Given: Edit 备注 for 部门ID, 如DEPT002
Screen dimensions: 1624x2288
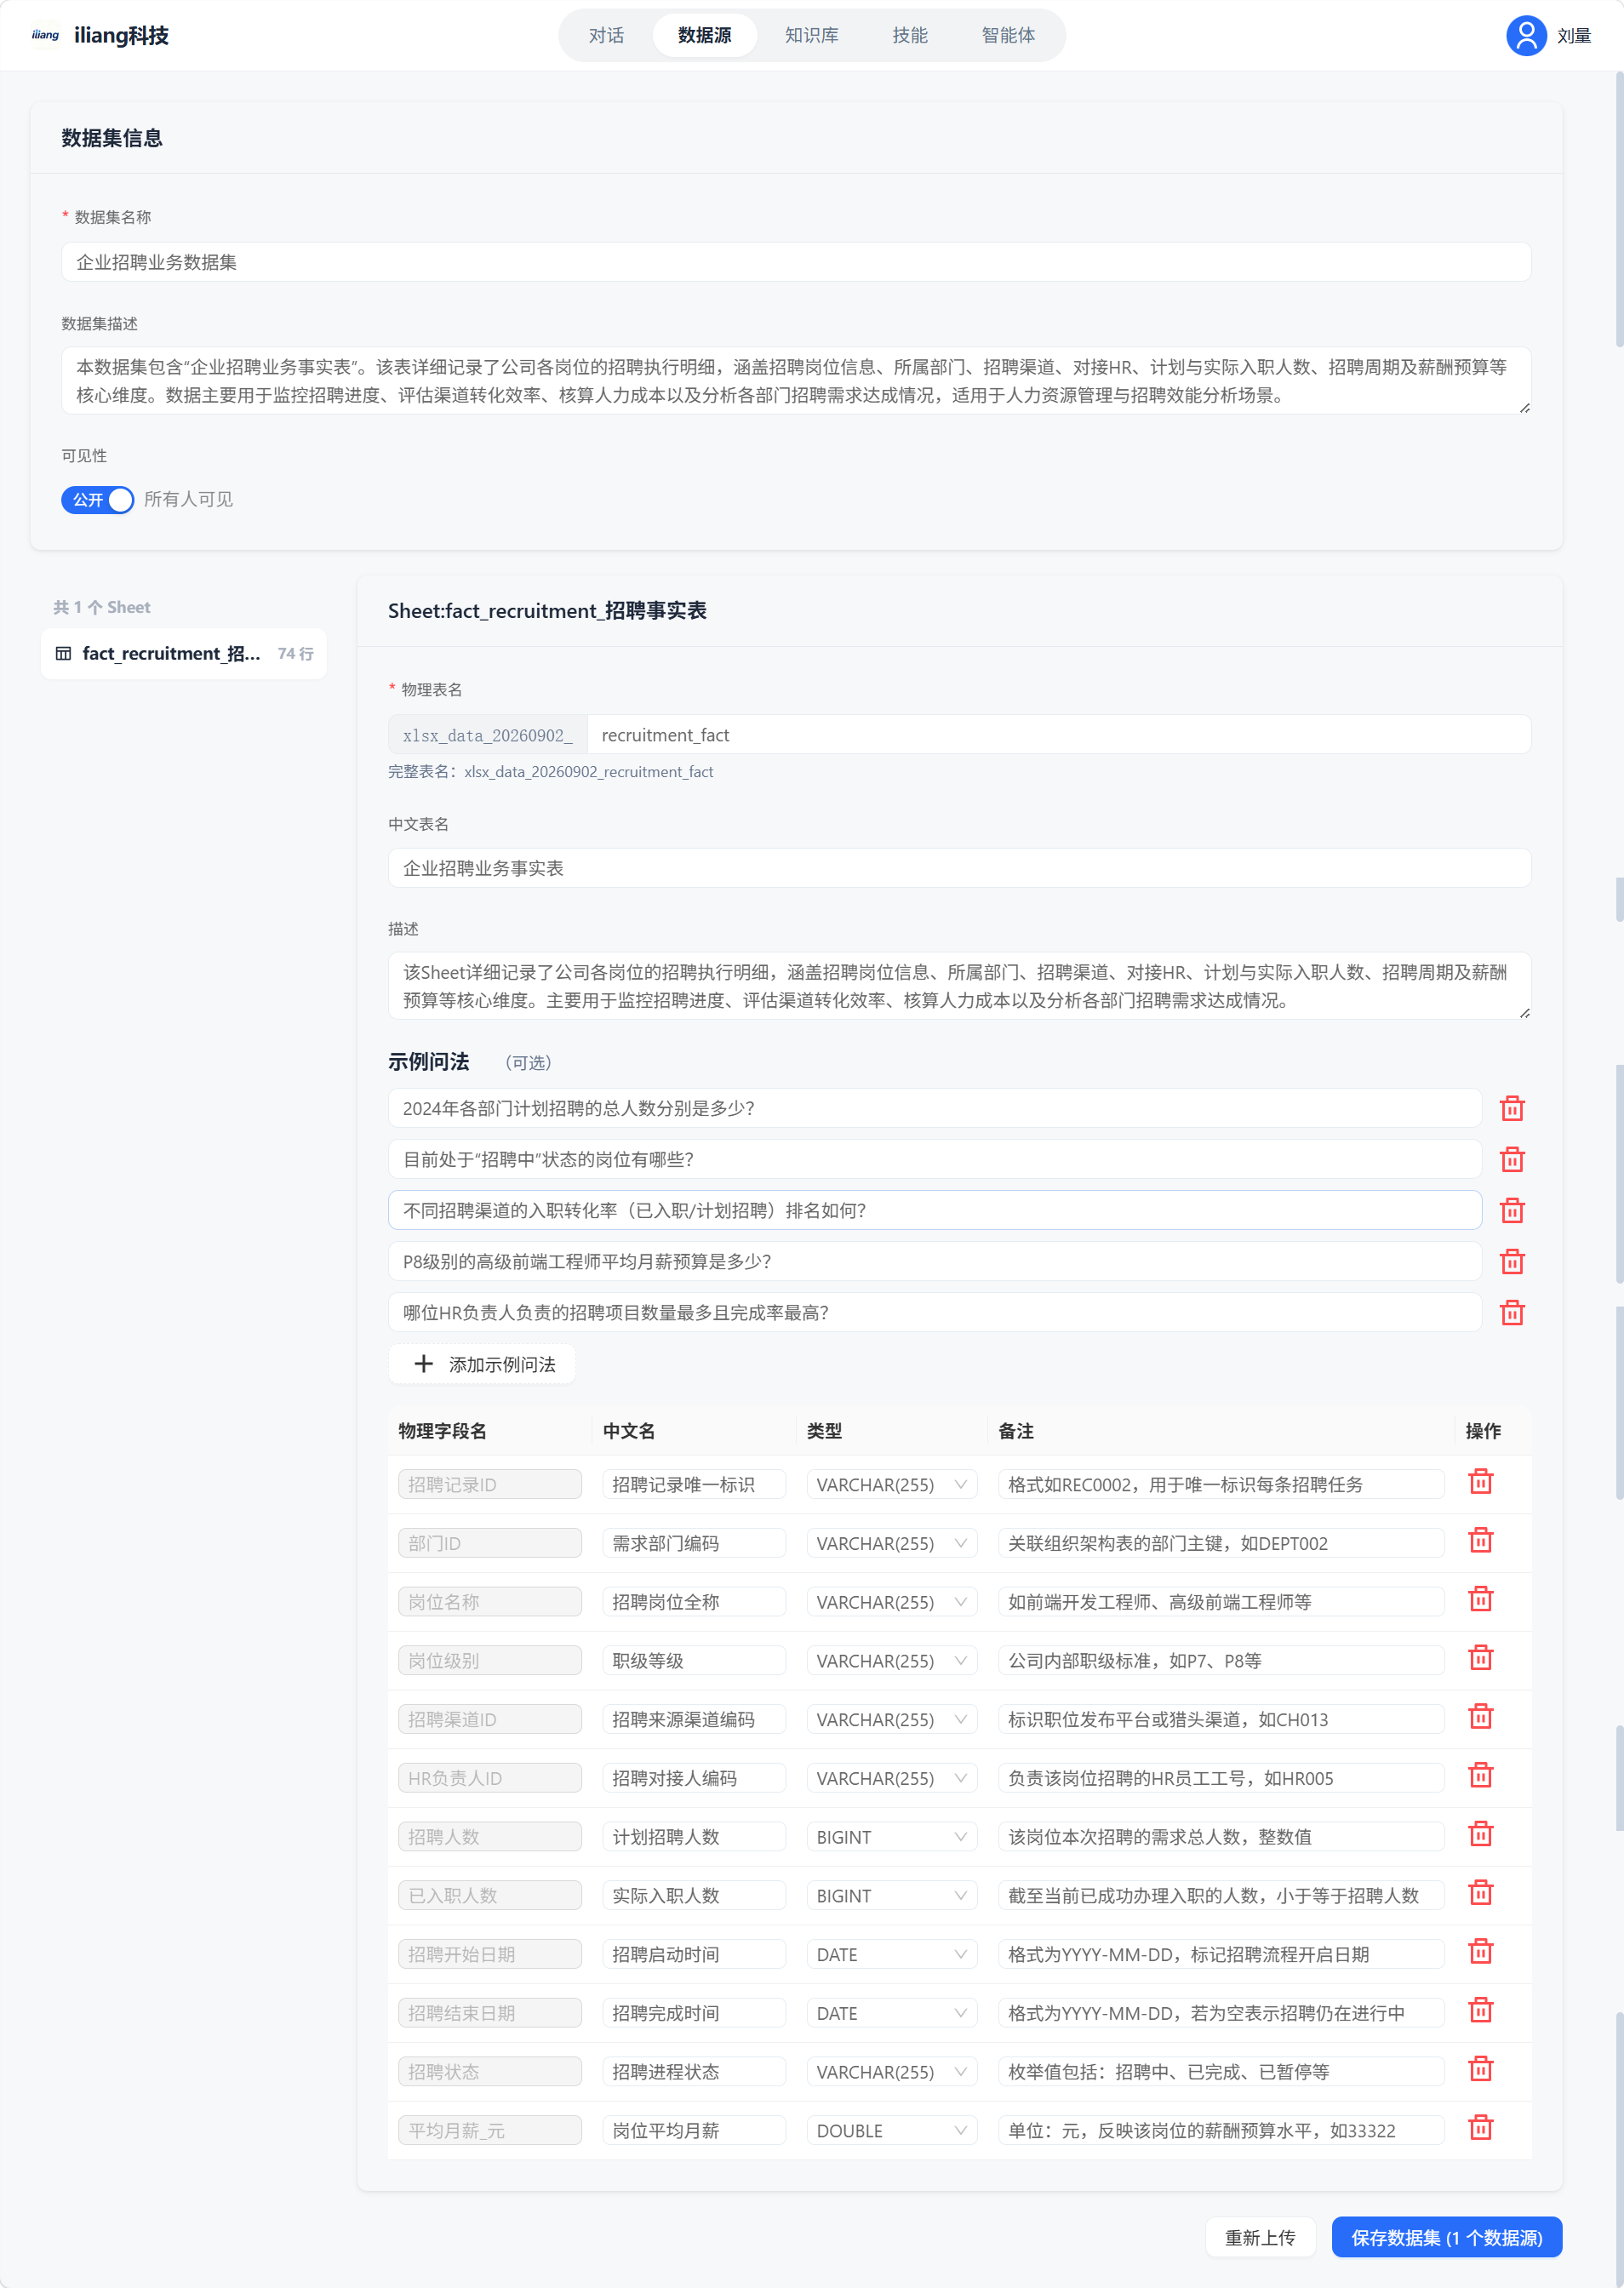Looking at the screenshot, I should [1221, 1543].
